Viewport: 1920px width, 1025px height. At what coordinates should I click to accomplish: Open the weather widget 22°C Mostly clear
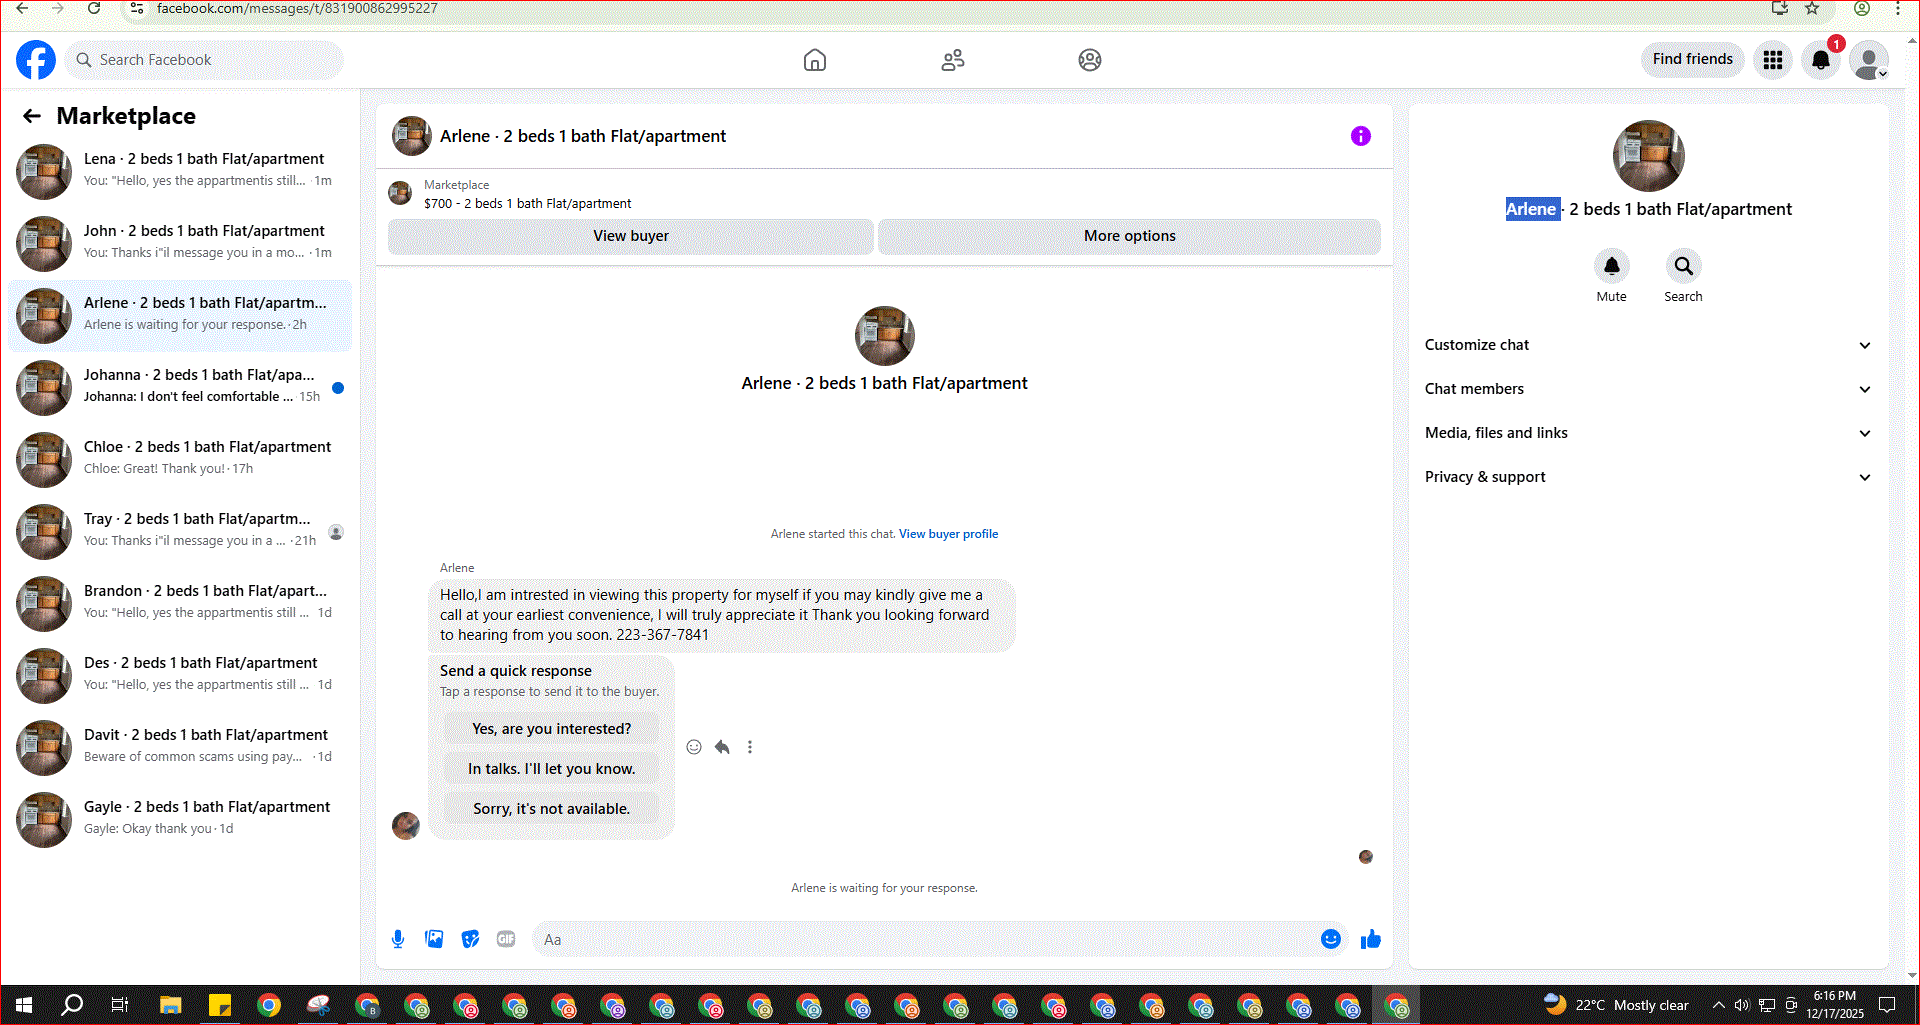(x=1617, y=1005)
